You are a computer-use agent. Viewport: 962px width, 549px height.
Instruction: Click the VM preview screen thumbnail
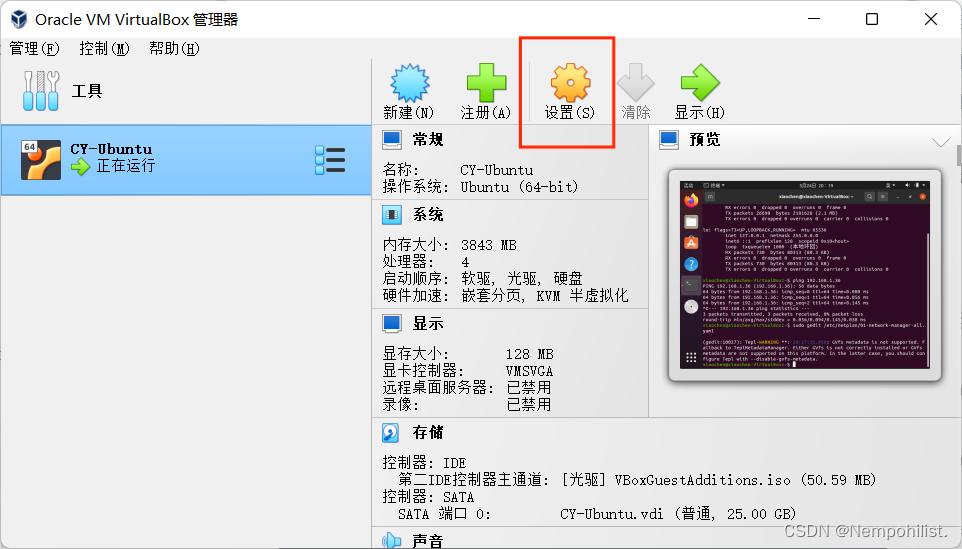[804, 274]
